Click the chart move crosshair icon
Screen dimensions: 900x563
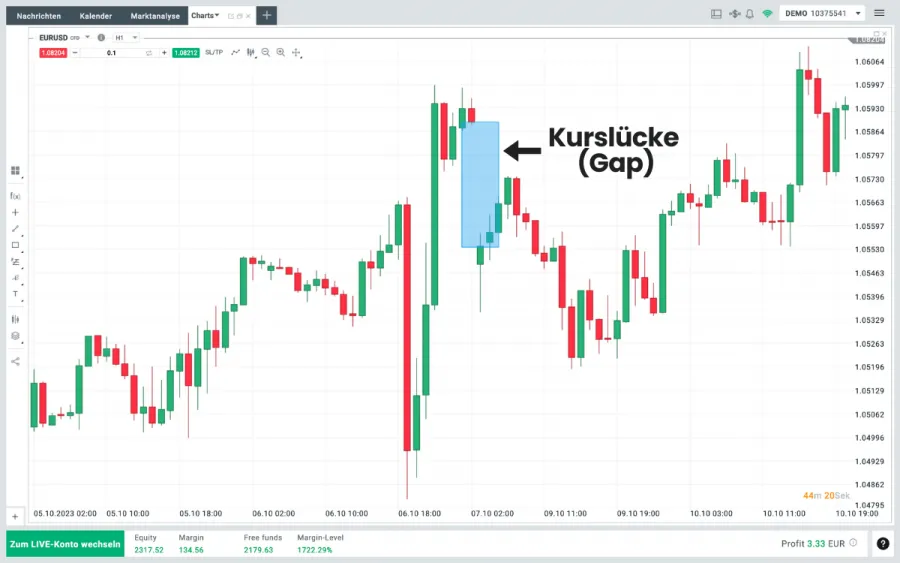point(296,53)
